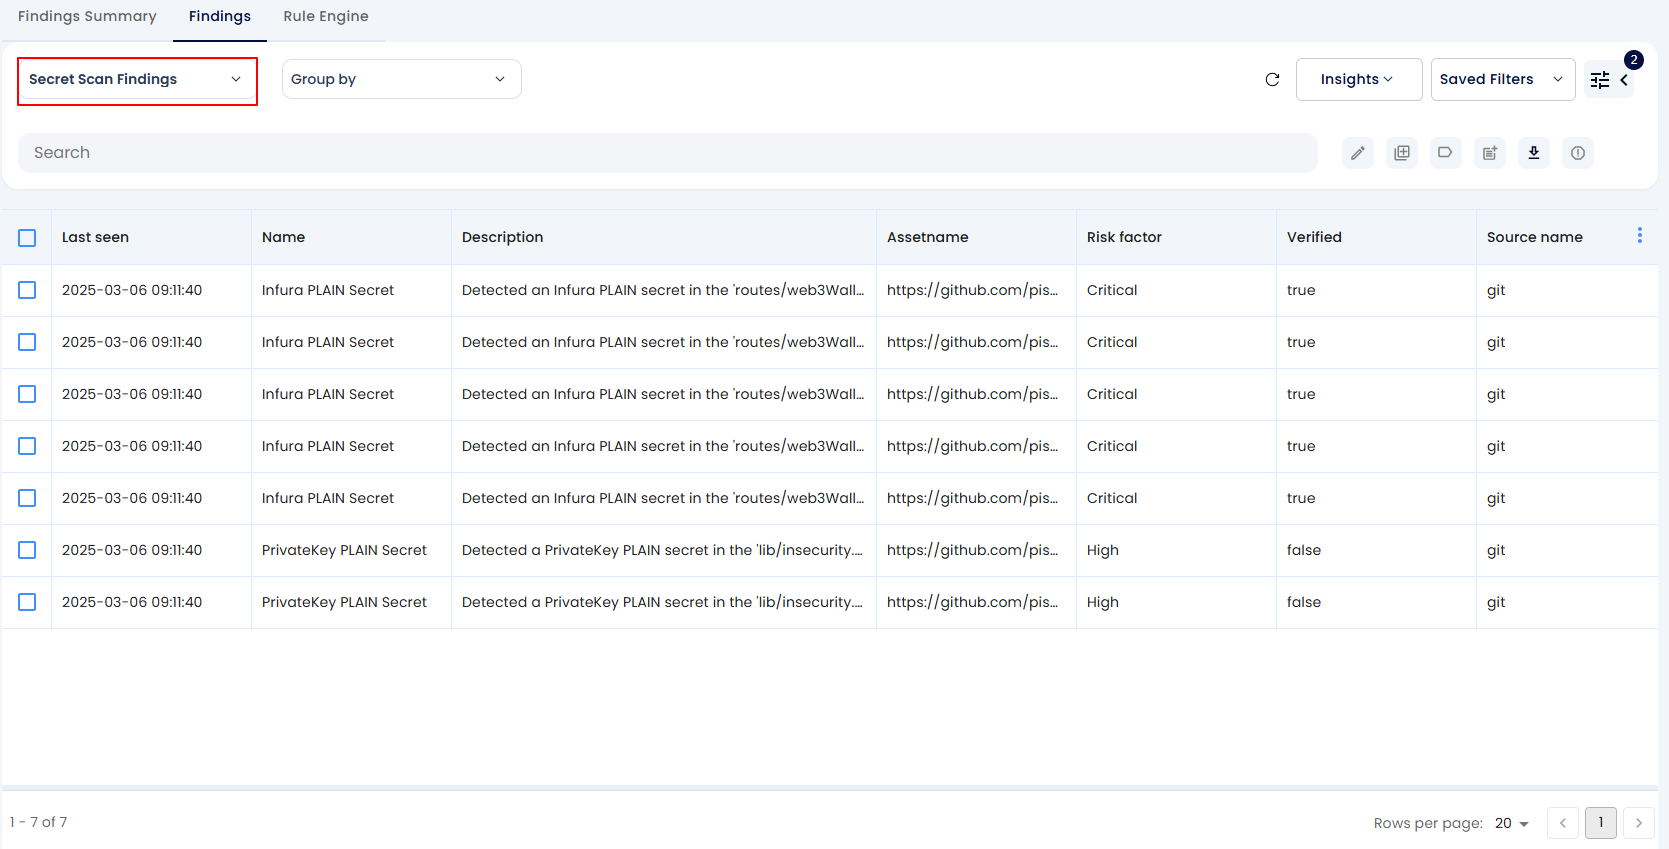Go to next page arrow

(x=1638, y=823)
